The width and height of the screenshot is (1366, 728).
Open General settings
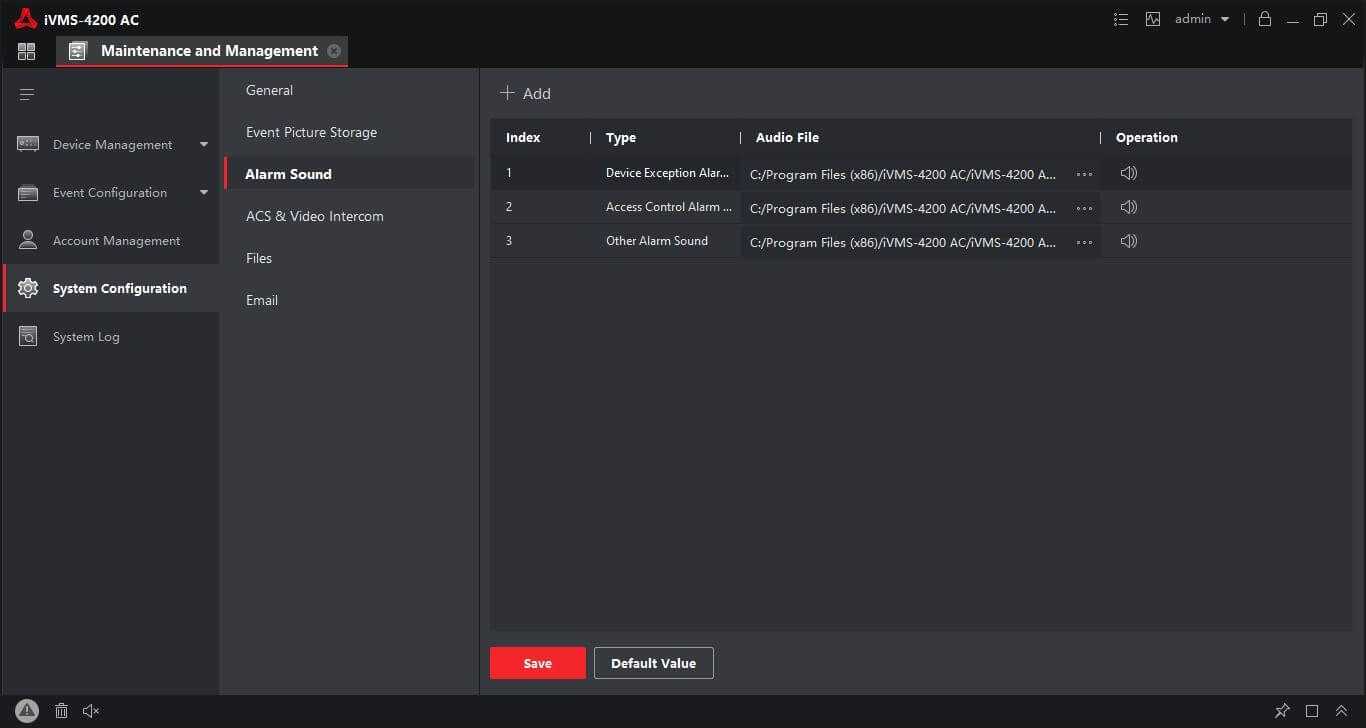(x=269, y=90)
